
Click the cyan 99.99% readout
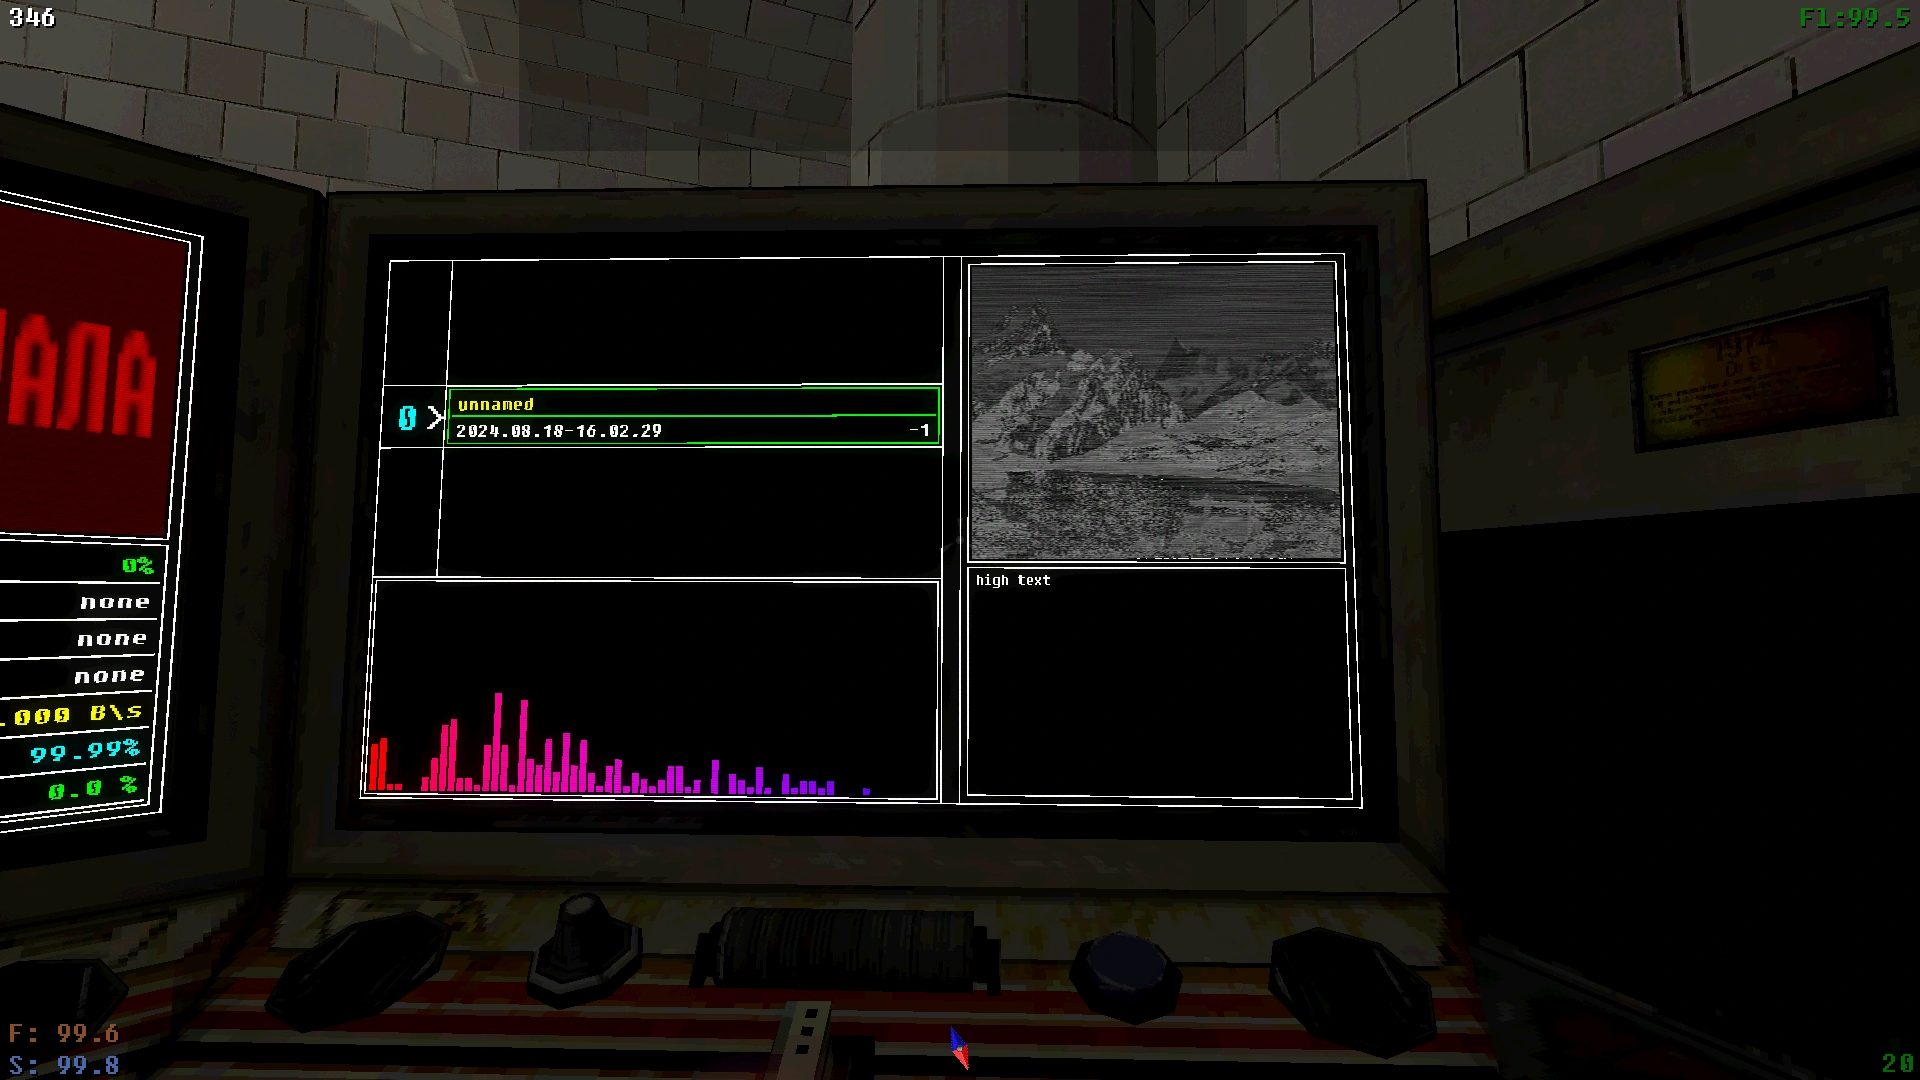pos(84,751)
